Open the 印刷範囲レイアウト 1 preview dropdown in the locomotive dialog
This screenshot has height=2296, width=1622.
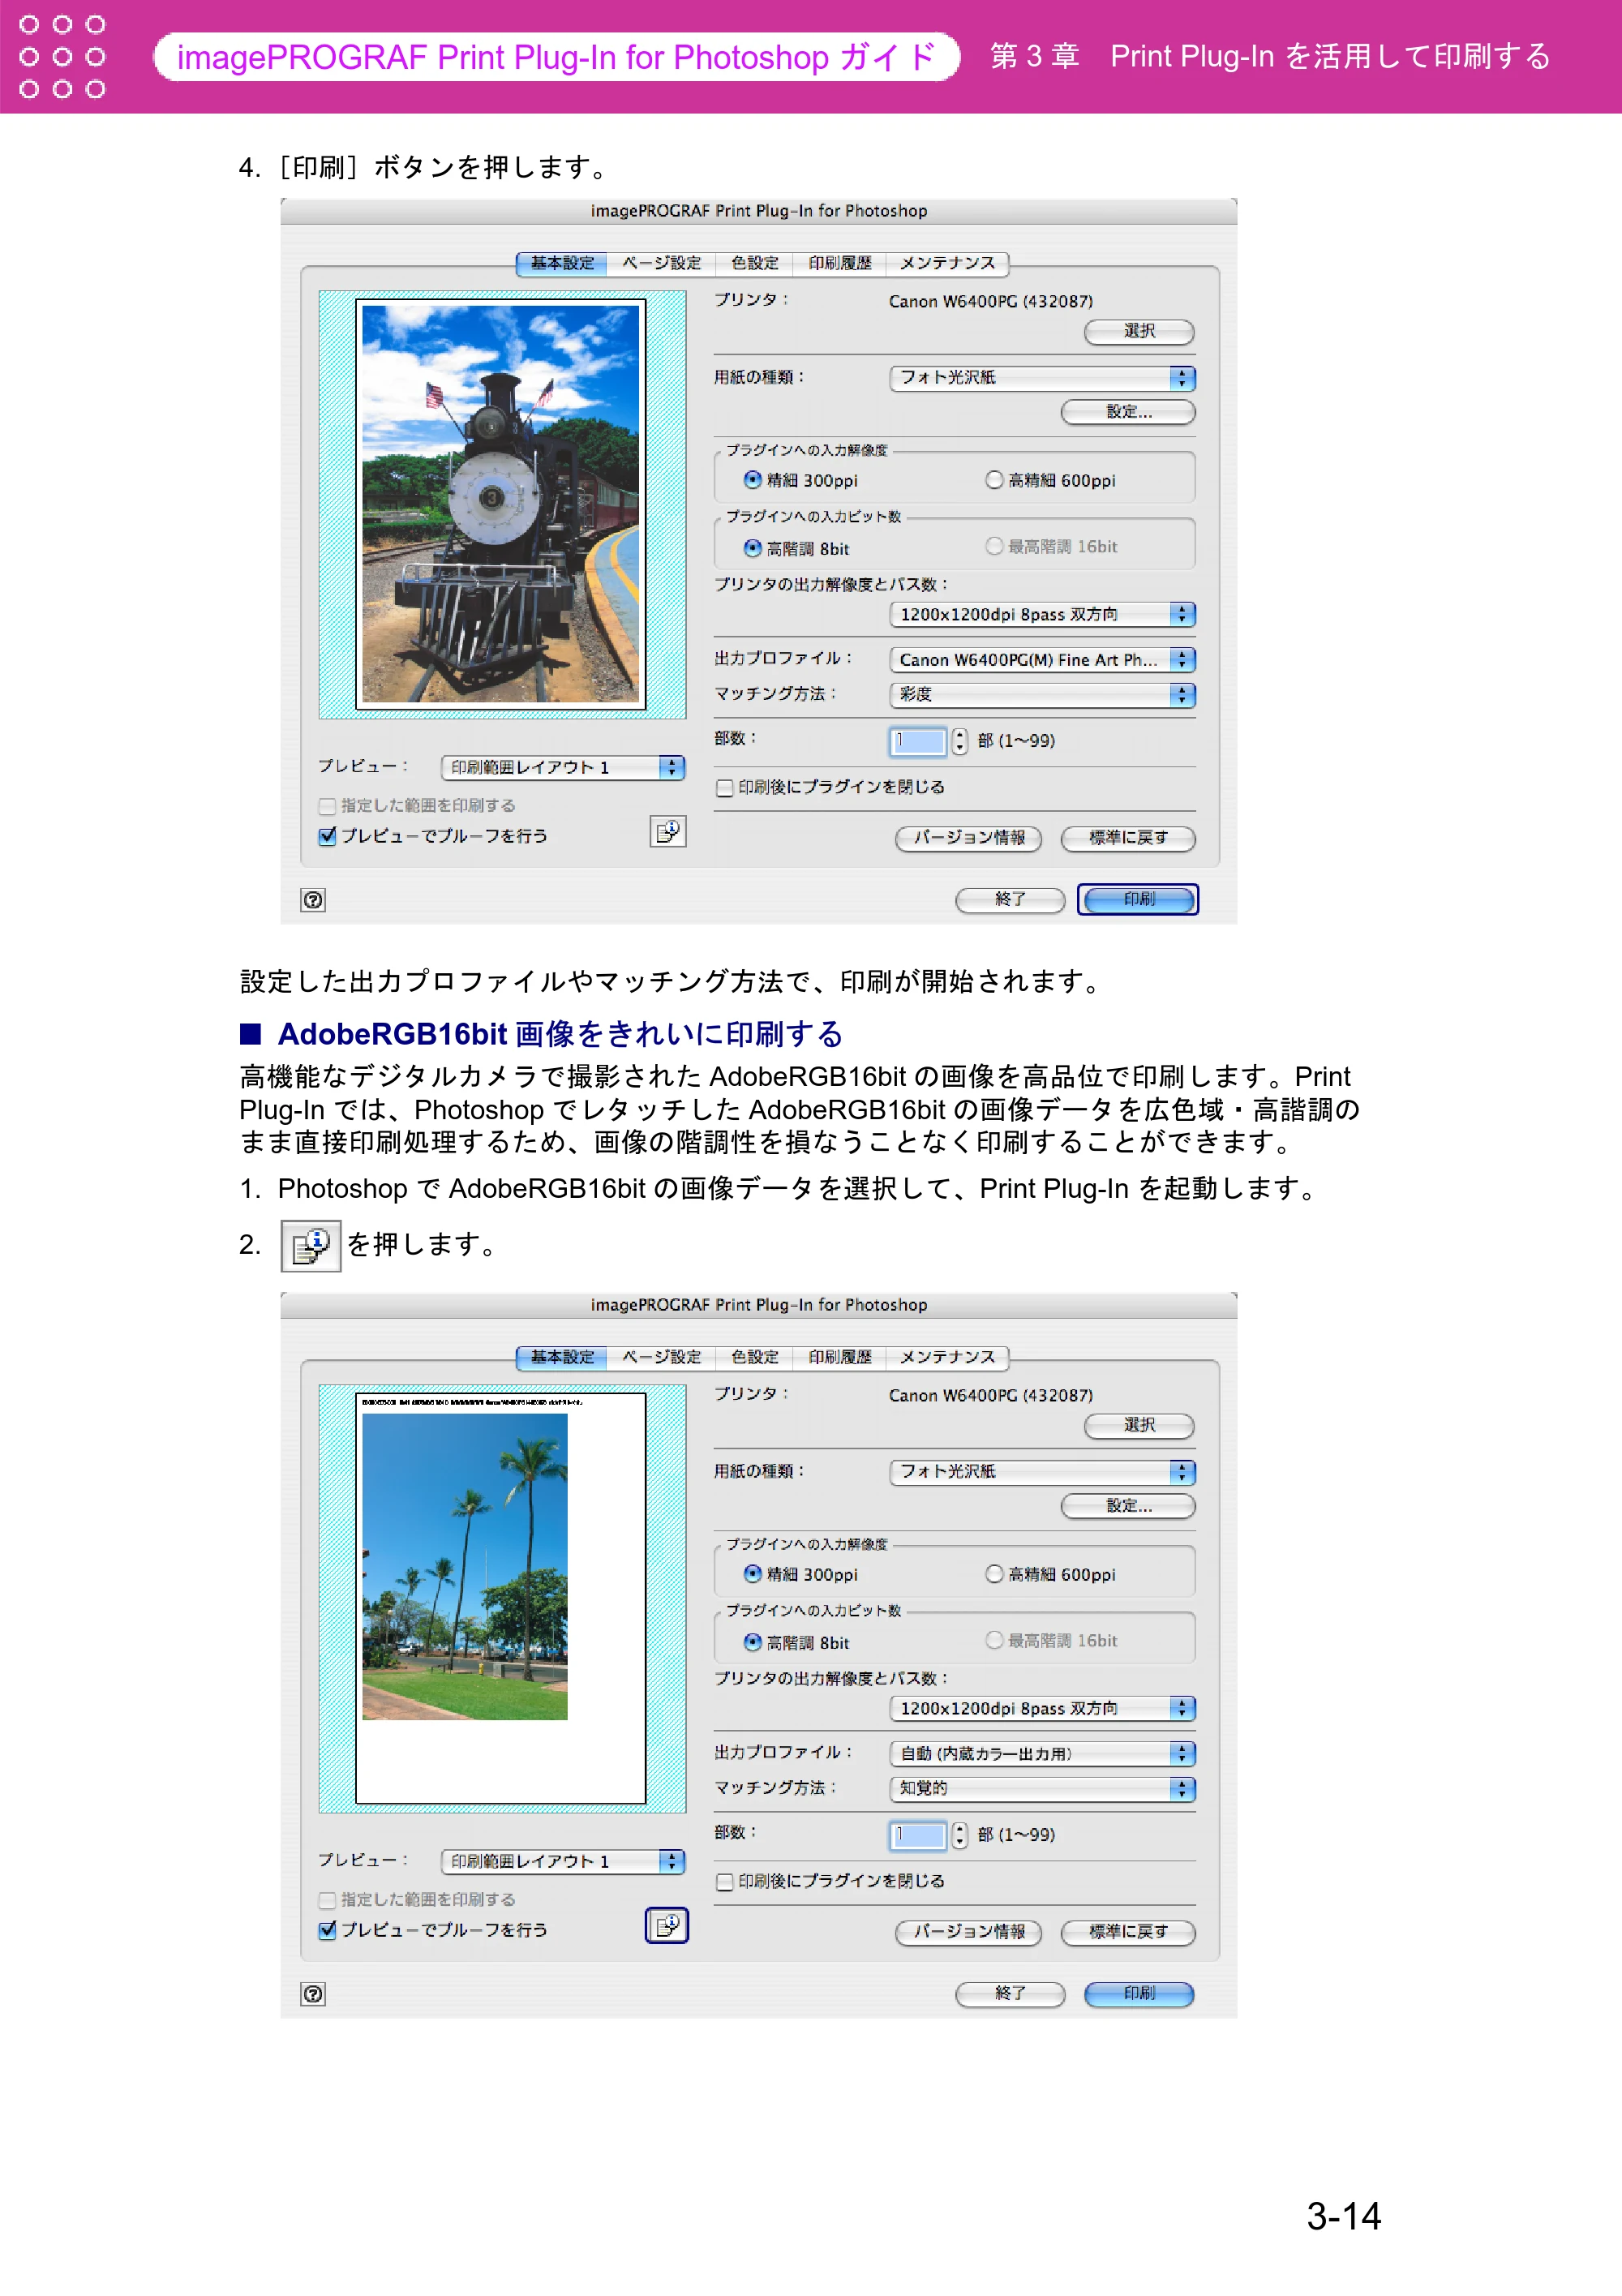563,768
